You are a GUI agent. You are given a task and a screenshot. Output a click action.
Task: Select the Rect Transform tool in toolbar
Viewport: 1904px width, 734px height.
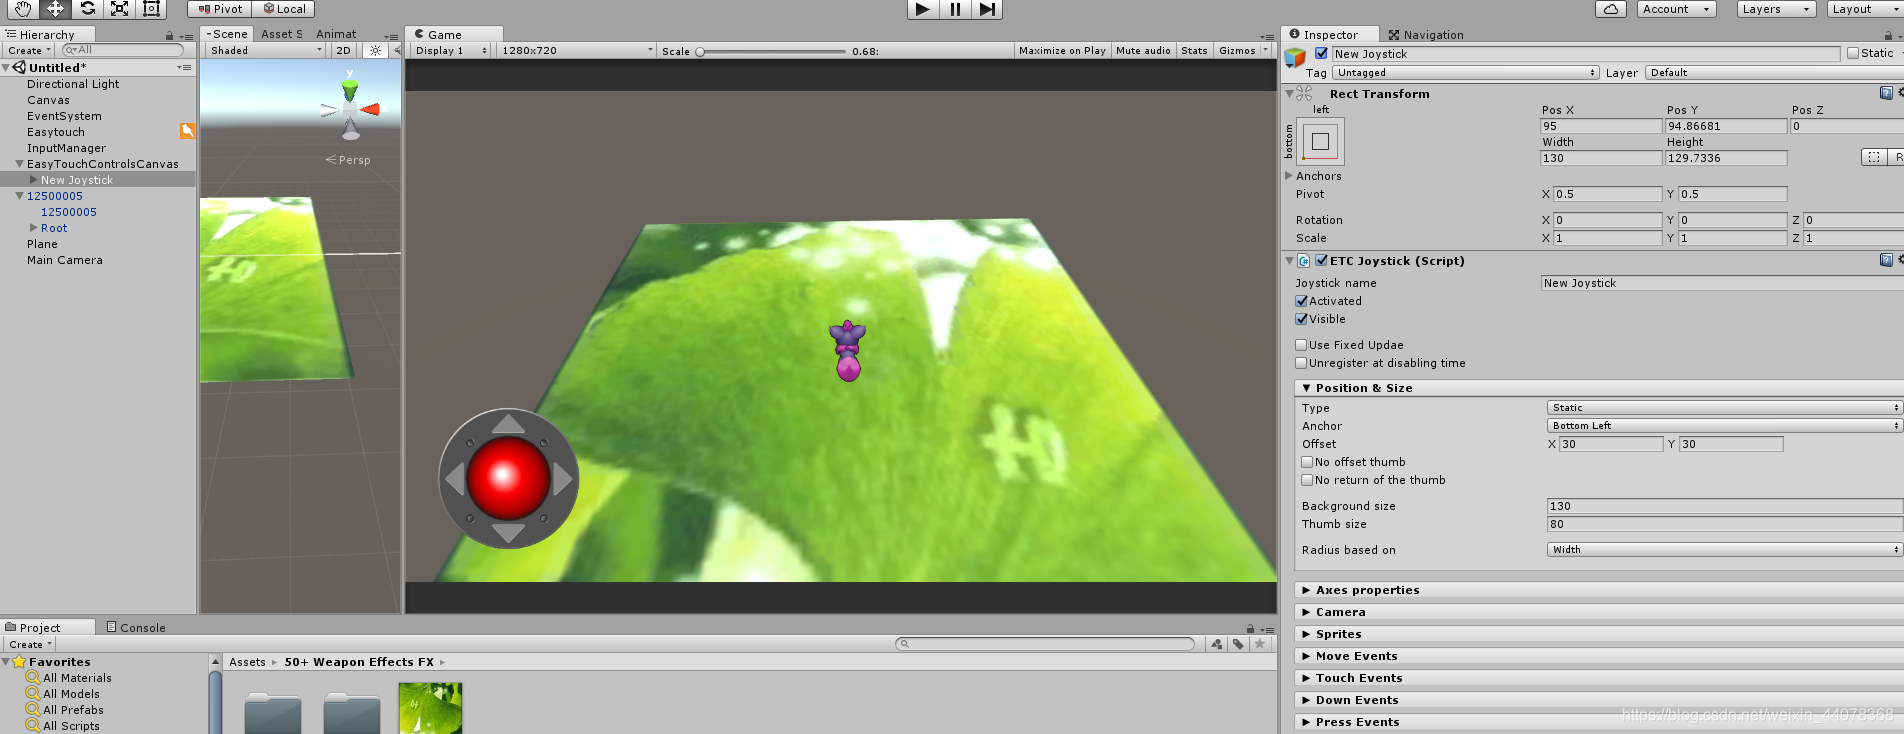tap(151, 9)
